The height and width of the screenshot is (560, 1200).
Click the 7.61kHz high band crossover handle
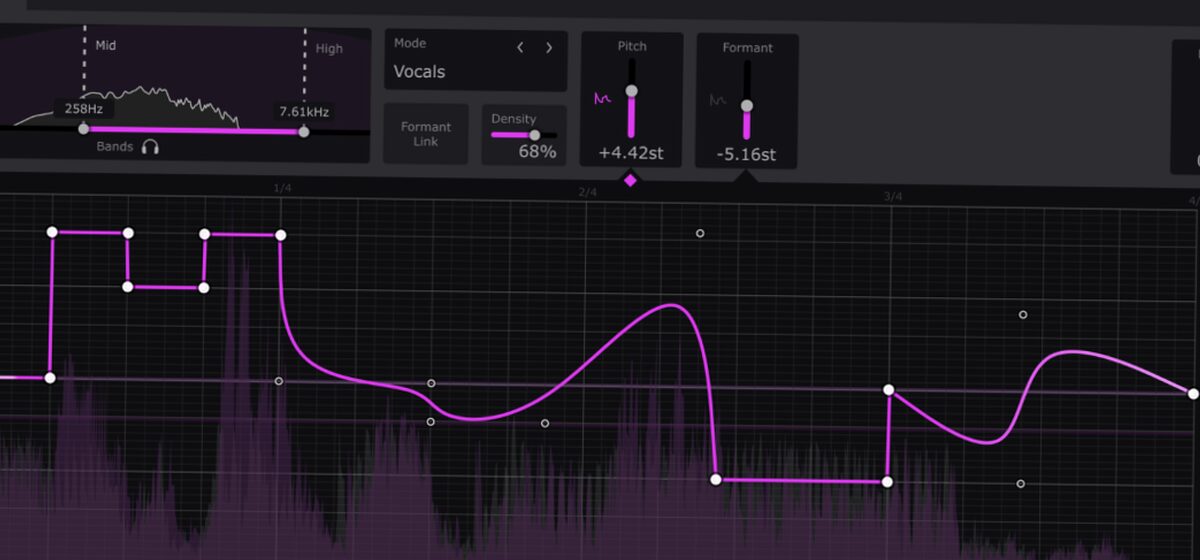(303, 131)
